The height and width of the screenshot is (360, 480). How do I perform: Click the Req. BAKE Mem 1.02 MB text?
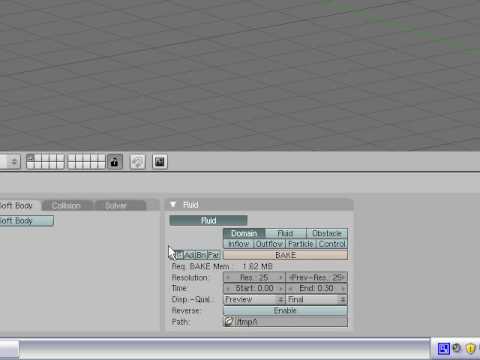(222, 266)
